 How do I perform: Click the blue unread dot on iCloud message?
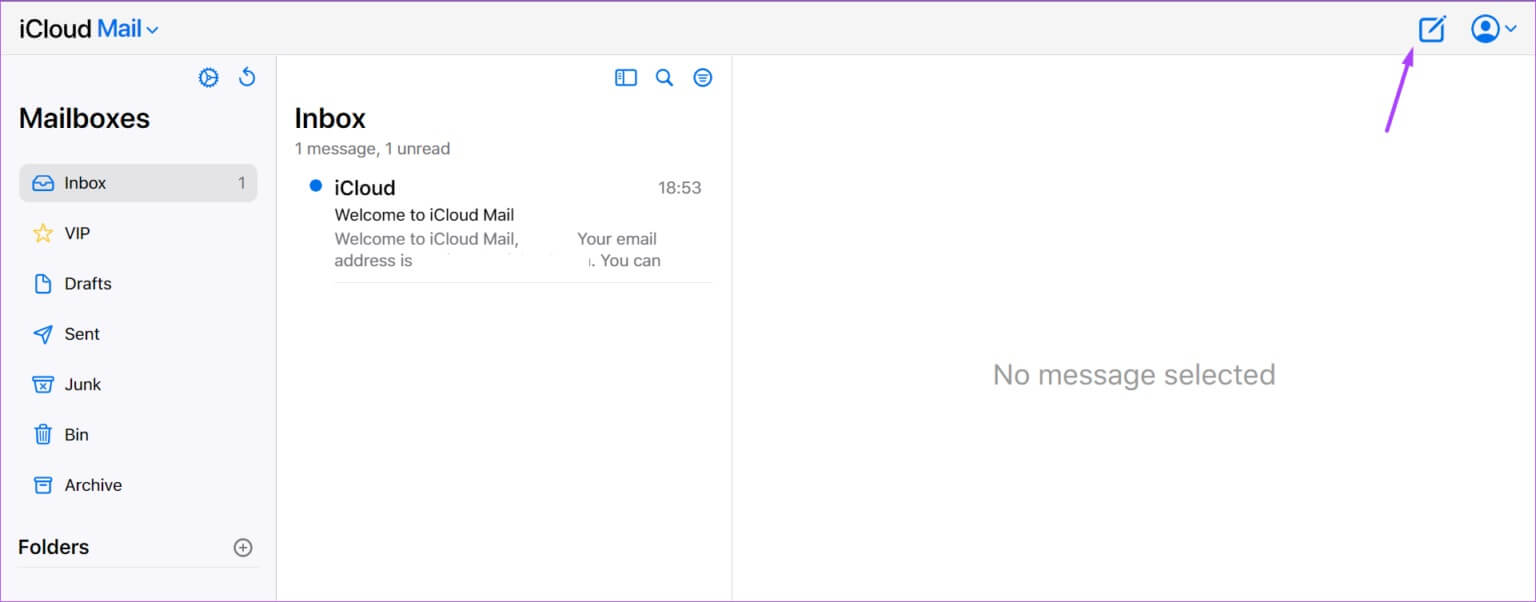(316, 186)
